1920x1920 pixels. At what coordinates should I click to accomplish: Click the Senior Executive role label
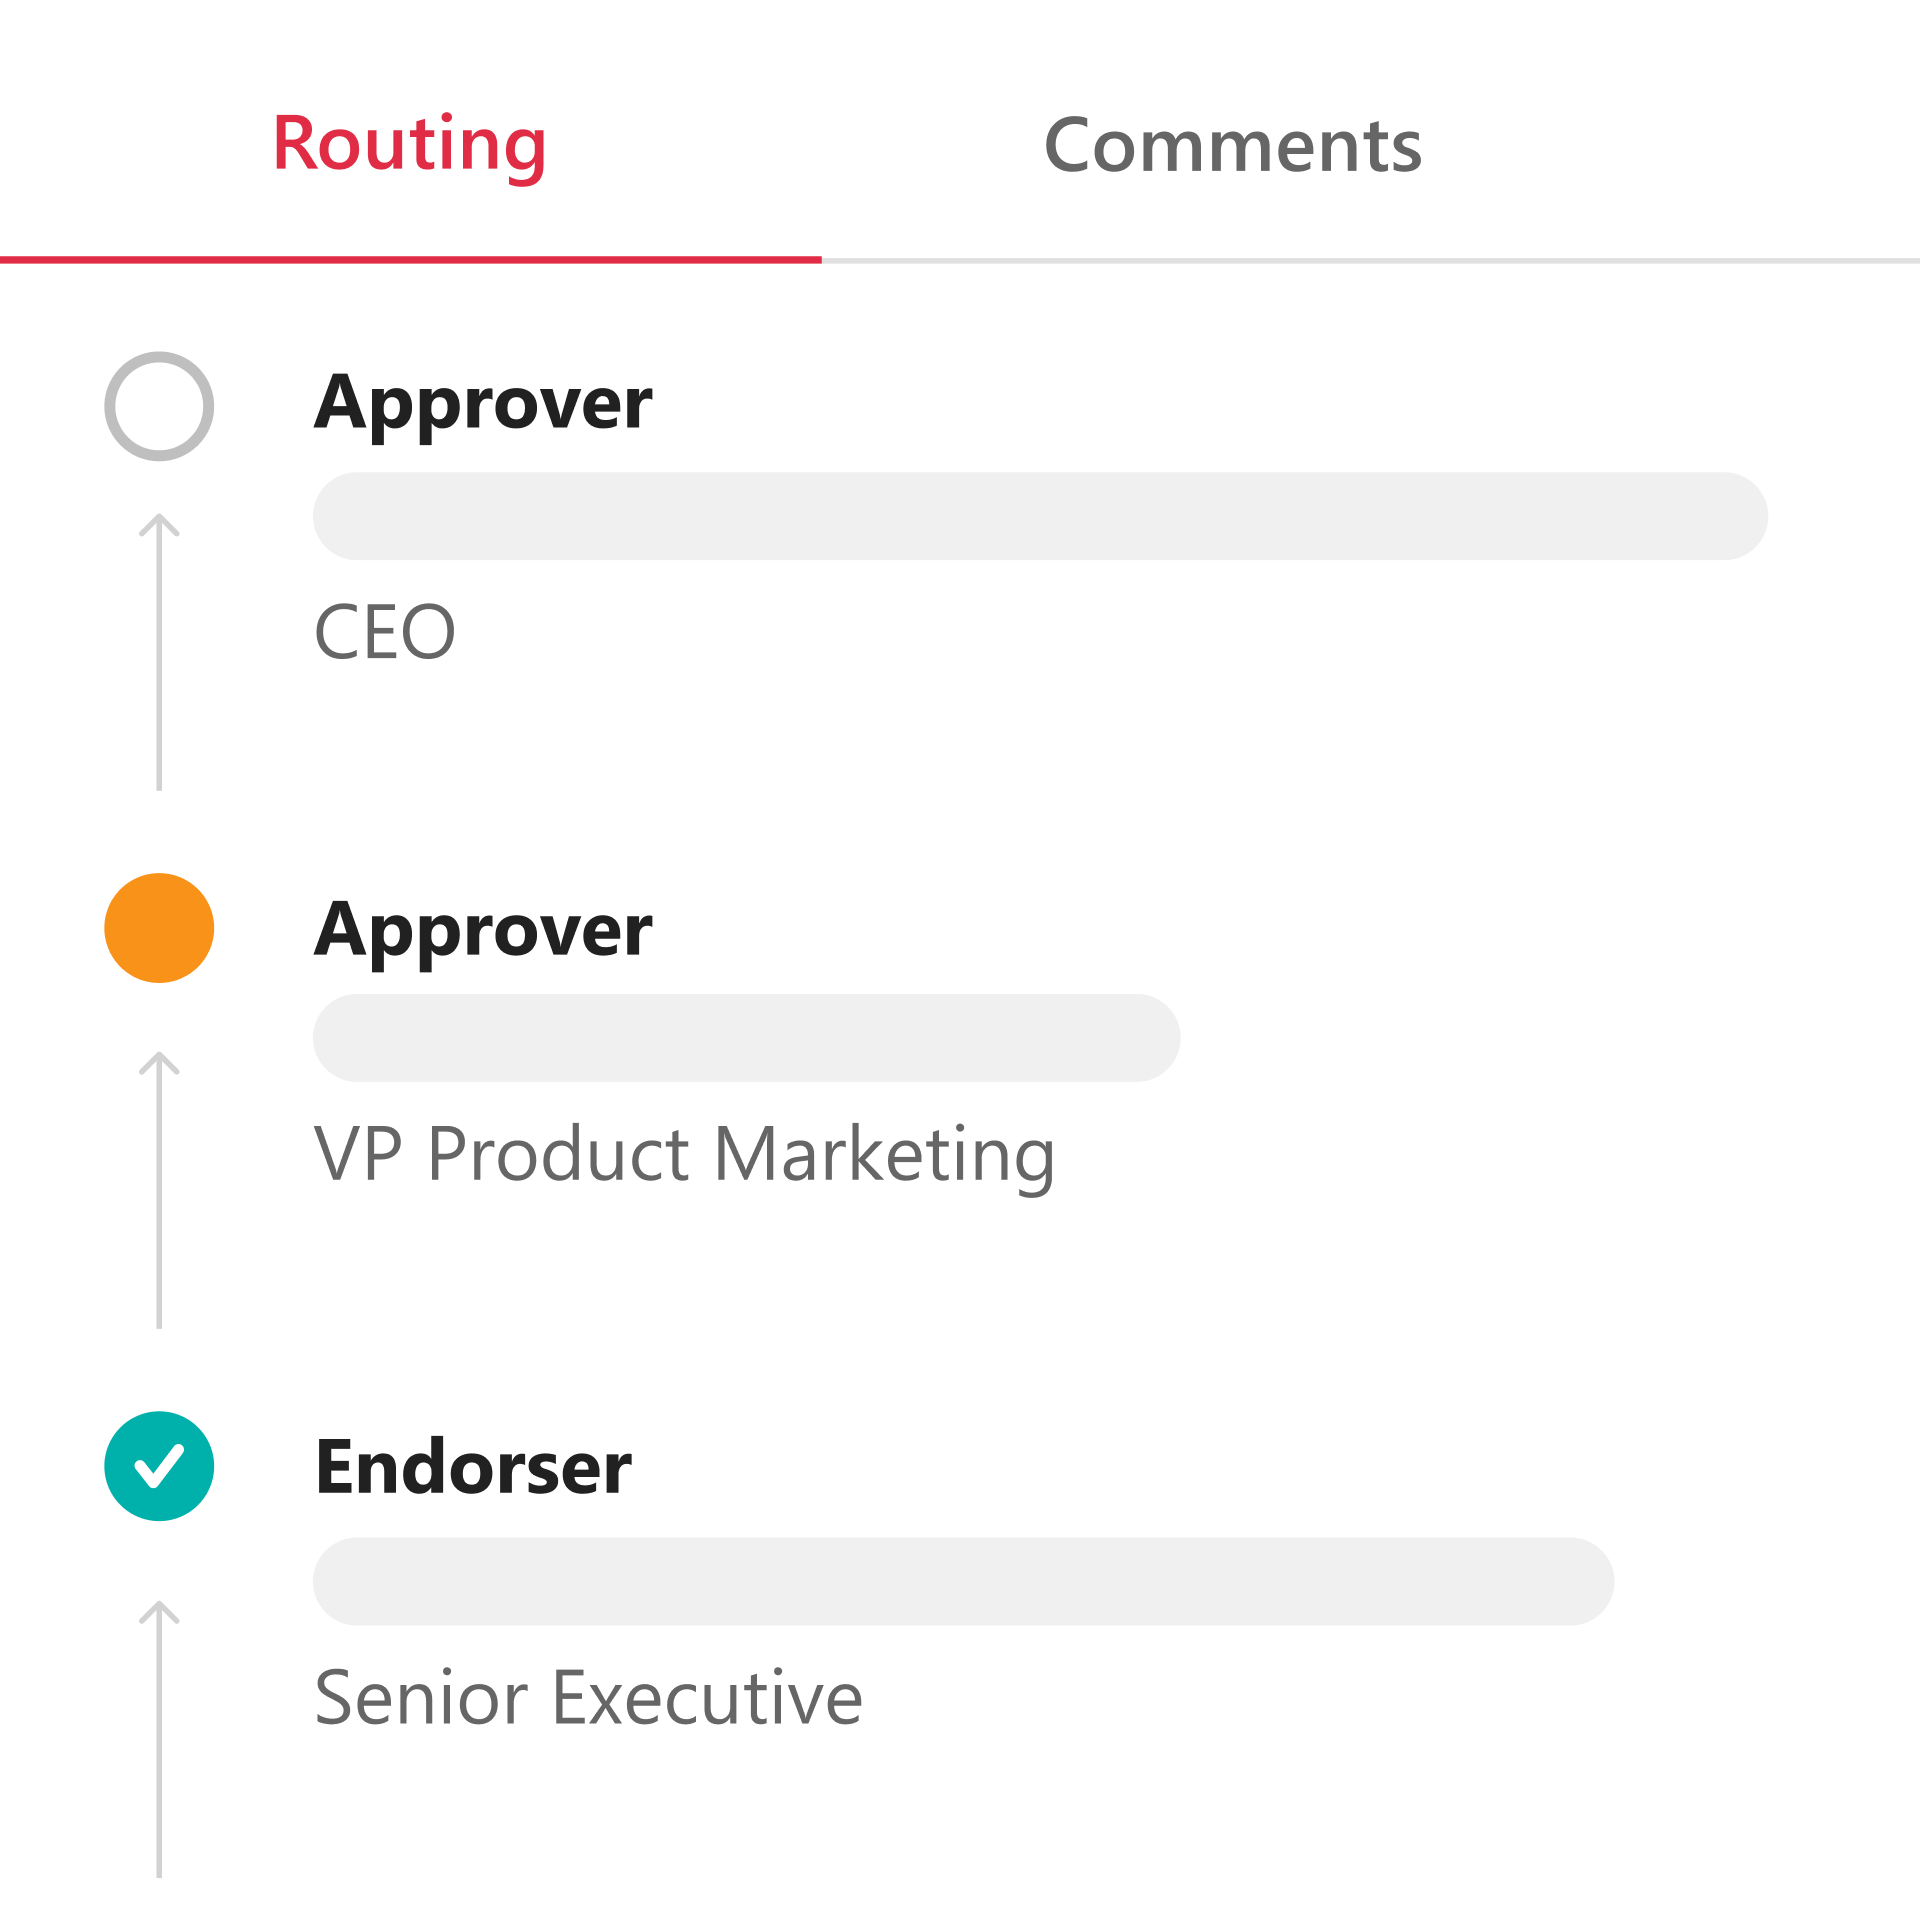[x=589, y=1698]
